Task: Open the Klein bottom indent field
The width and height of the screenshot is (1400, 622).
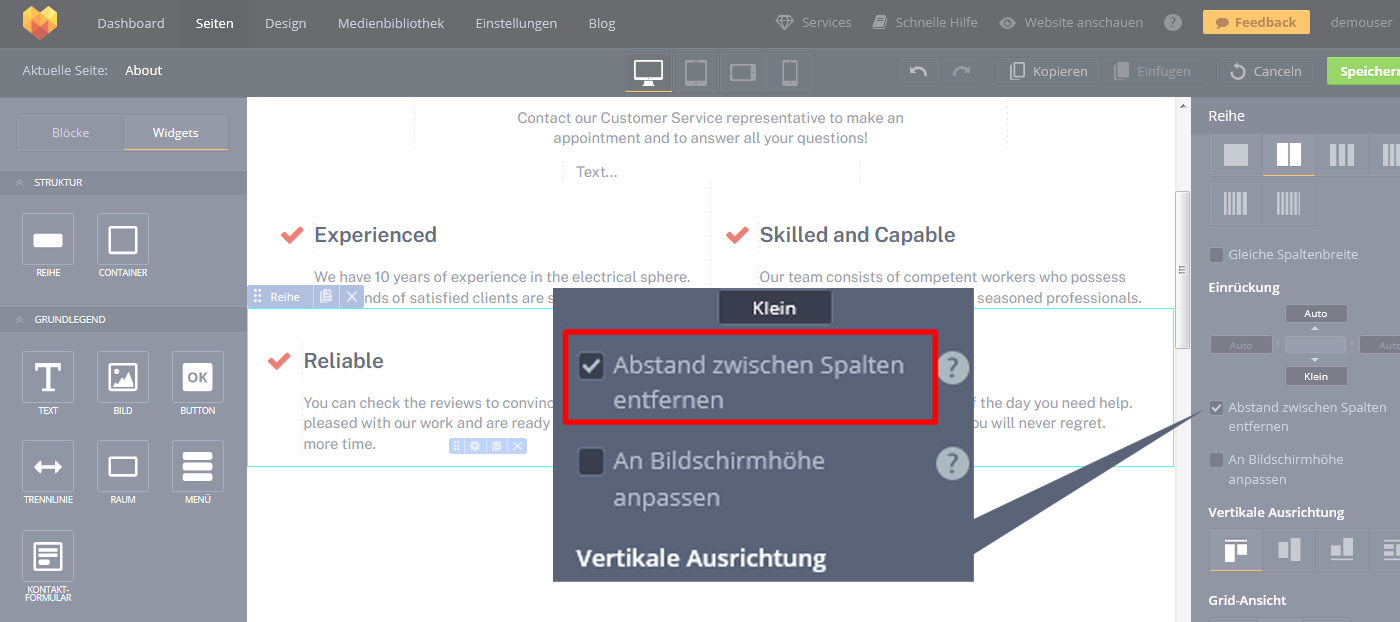Action: click(1315, 377)
